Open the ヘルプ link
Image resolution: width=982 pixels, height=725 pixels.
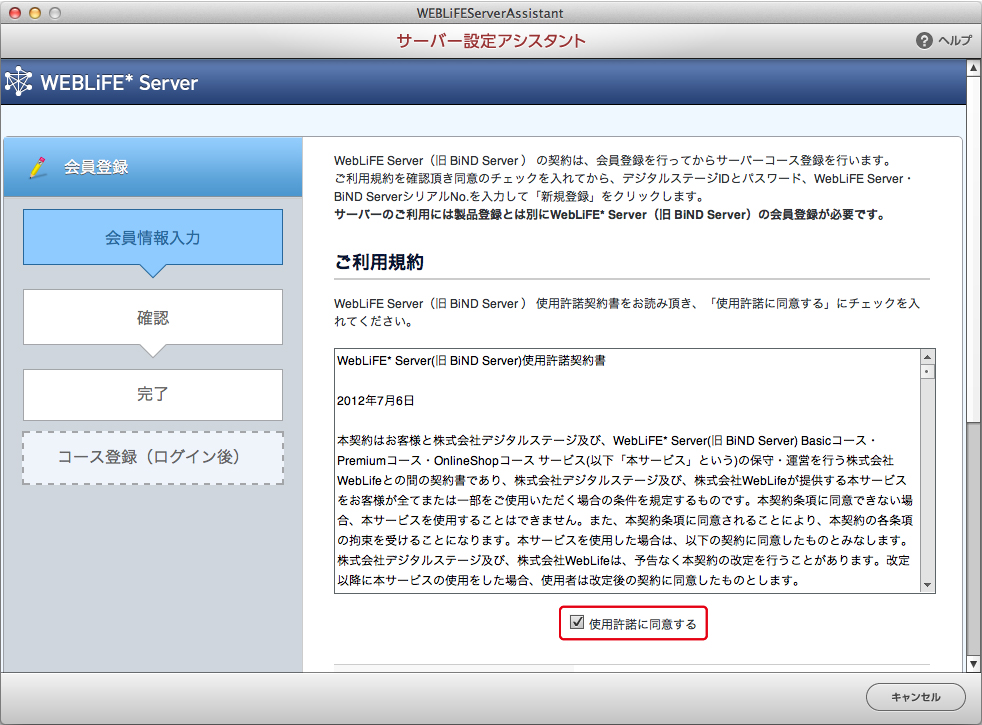point(955,41)
